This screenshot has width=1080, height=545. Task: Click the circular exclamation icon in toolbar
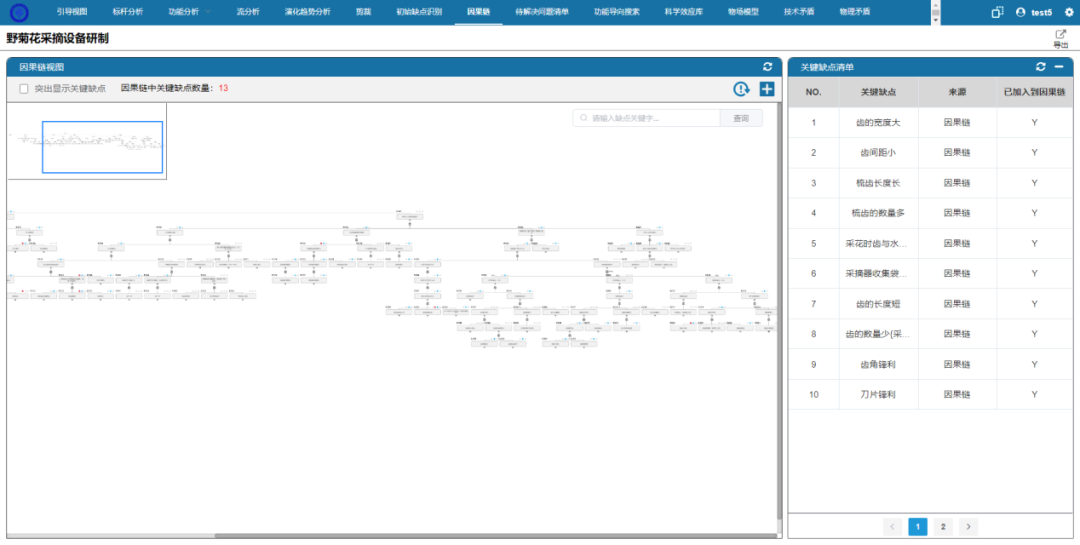[x=741, y=89]
